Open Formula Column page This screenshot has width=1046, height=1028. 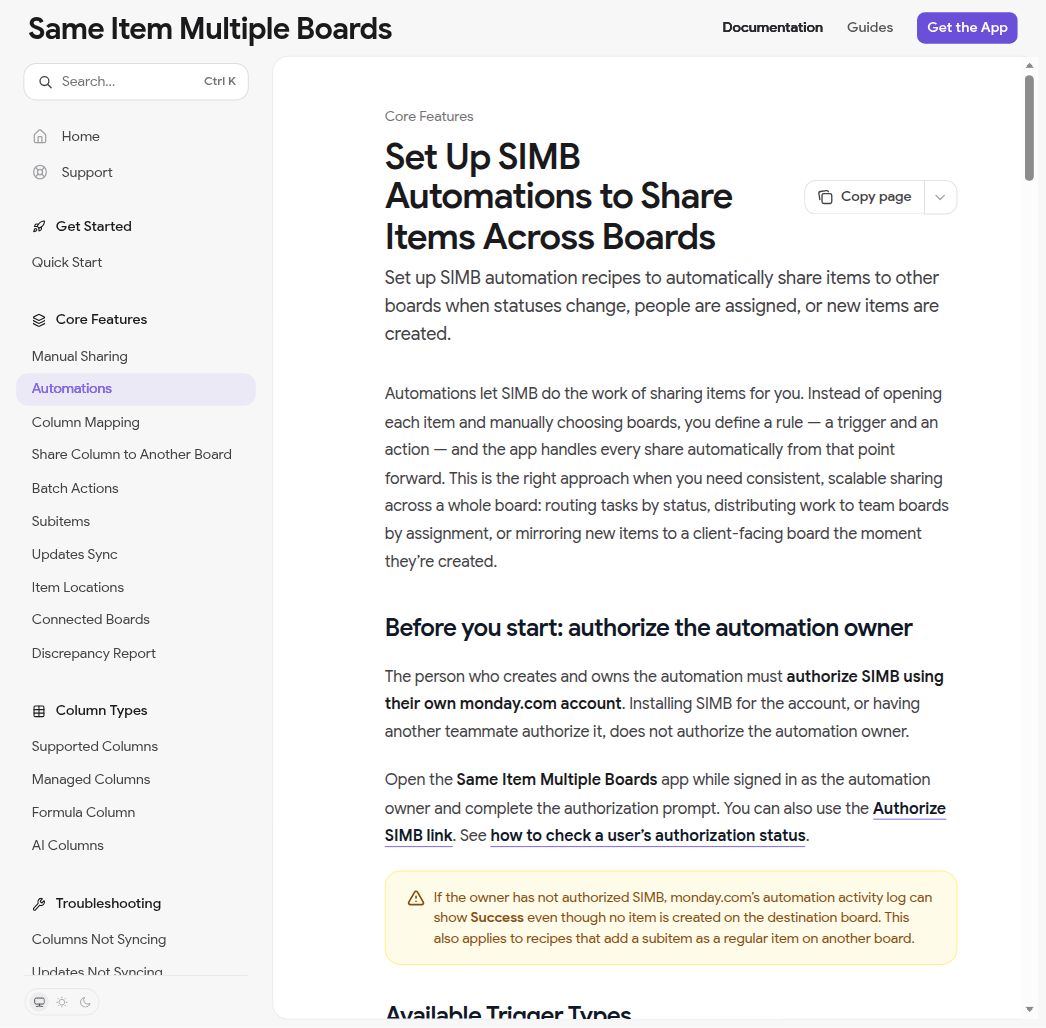coord(83,813)
